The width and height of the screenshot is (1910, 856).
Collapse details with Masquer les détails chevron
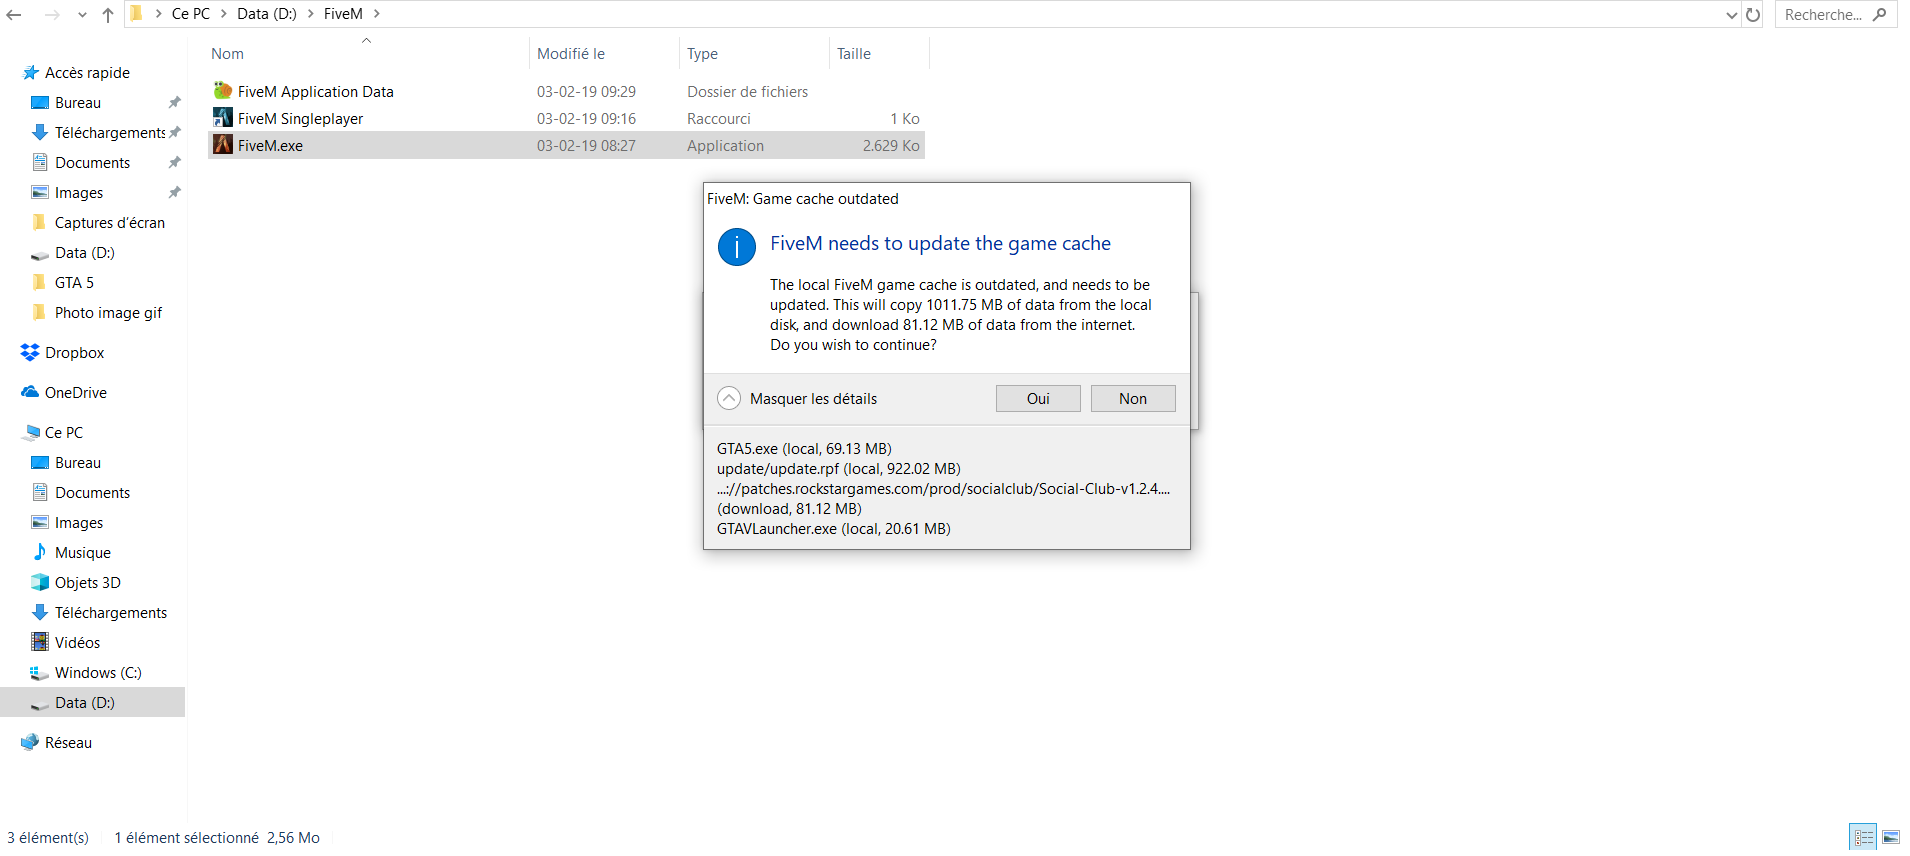click(x=730, y=398)
